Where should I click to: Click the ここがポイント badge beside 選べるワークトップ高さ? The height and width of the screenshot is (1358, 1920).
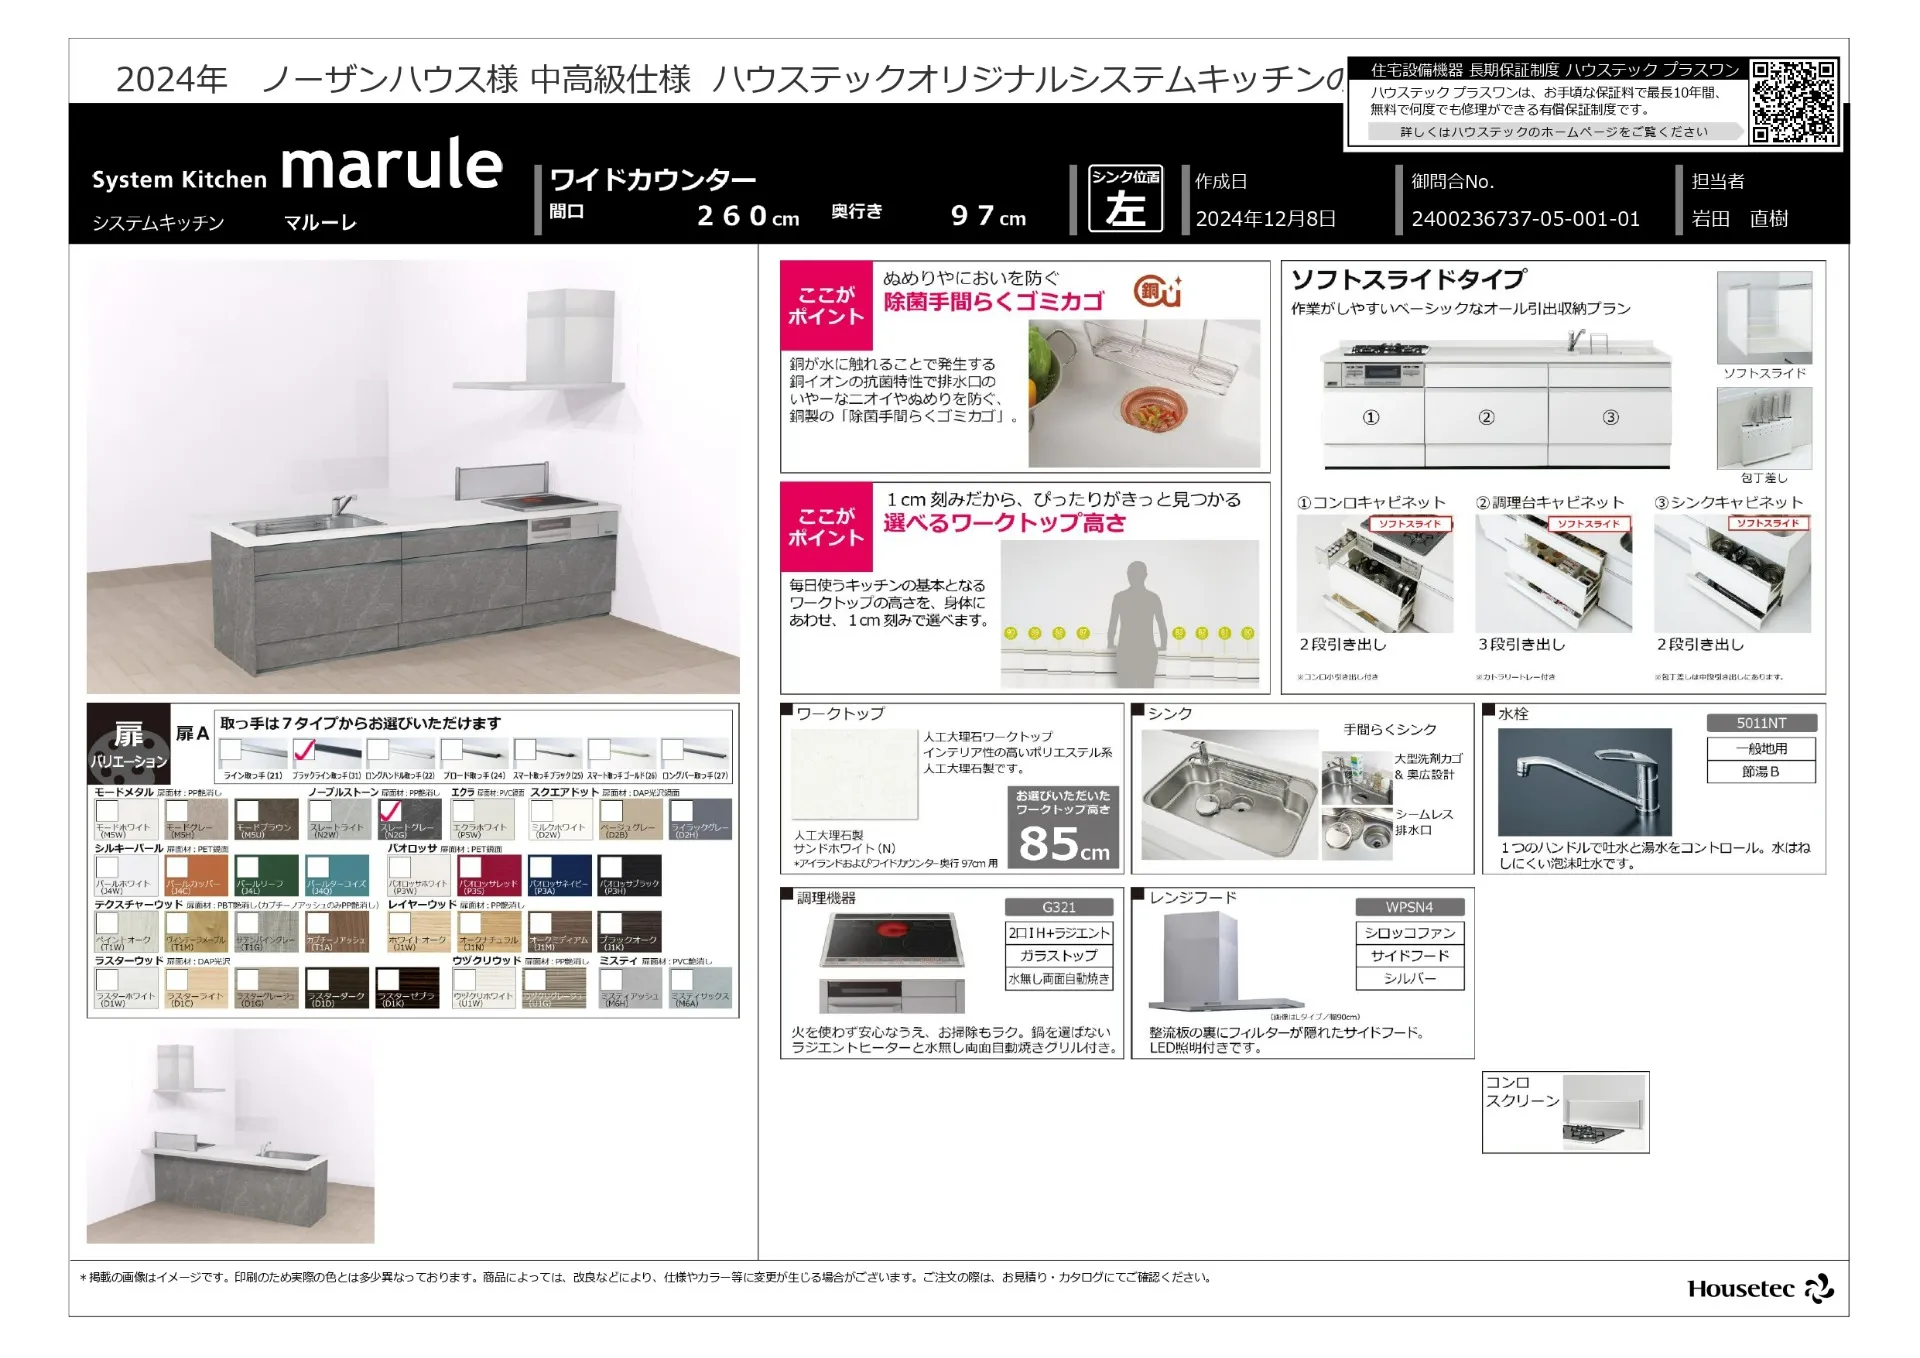click(x=826, y=526)
